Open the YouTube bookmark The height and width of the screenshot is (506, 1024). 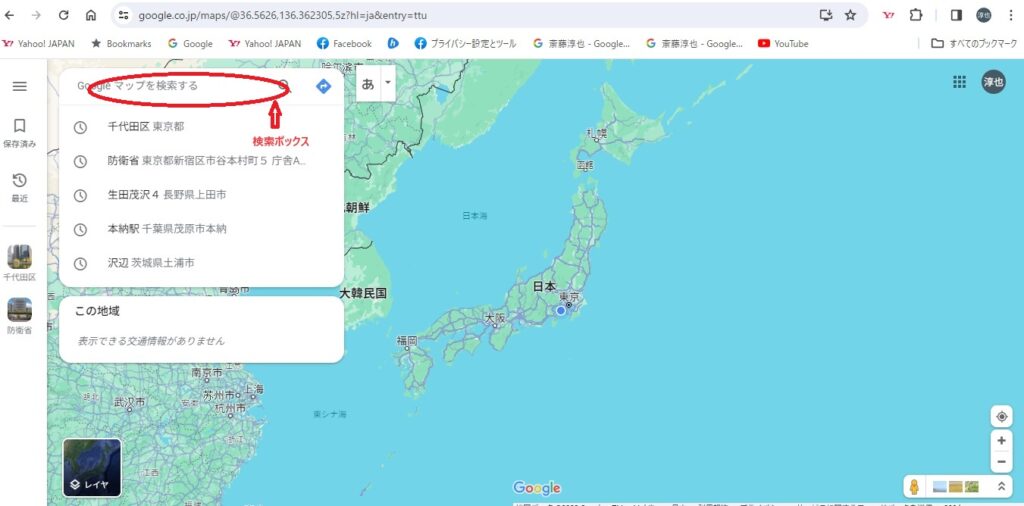pyautogui.click(x=783, y=44)
